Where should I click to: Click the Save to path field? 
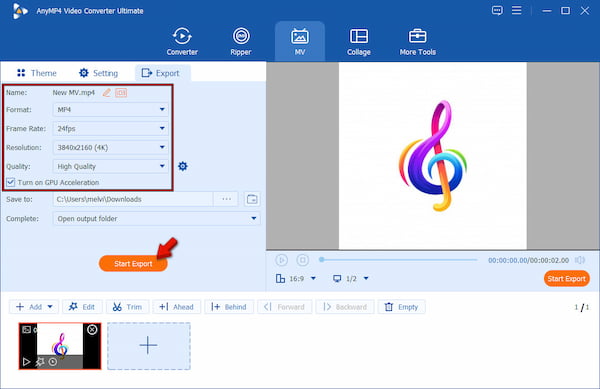pyautogui.click(x=133, y=199)
